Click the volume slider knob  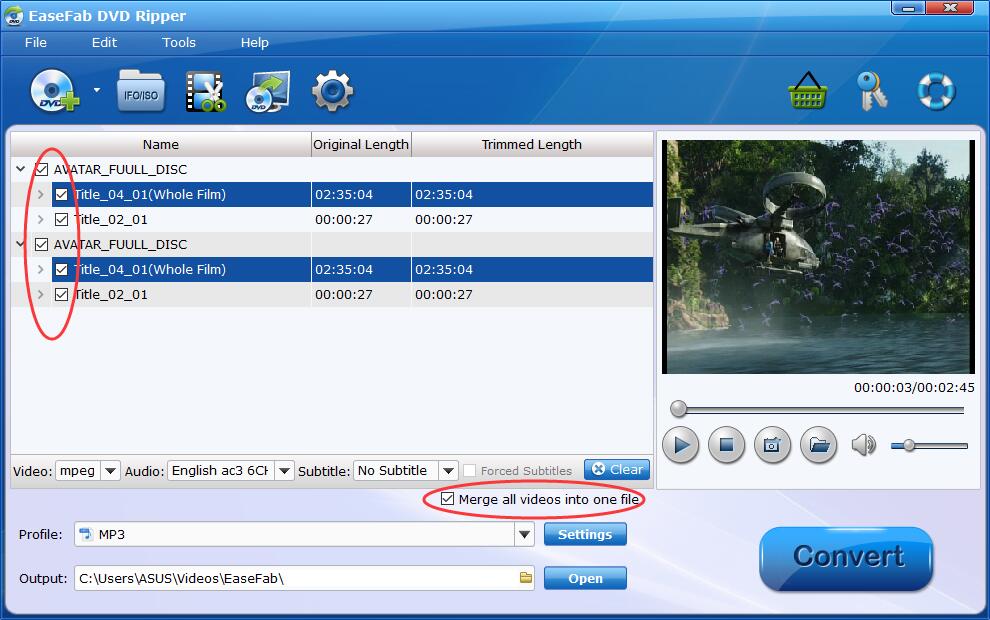click(909, 445)
